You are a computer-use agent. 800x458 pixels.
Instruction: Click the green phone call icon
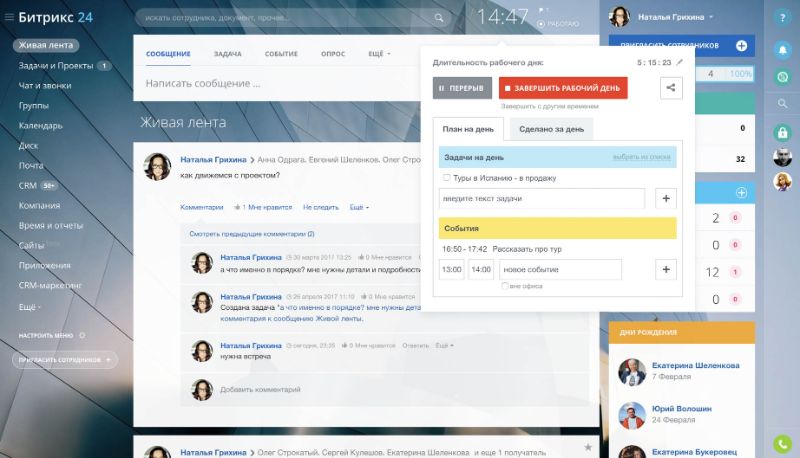click(782, 444)
